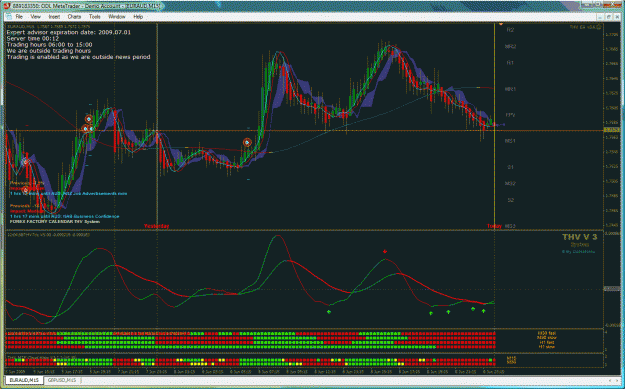Click the MS1 pivot level label
This screenshot has width=625, height=389.
point(510,141)
